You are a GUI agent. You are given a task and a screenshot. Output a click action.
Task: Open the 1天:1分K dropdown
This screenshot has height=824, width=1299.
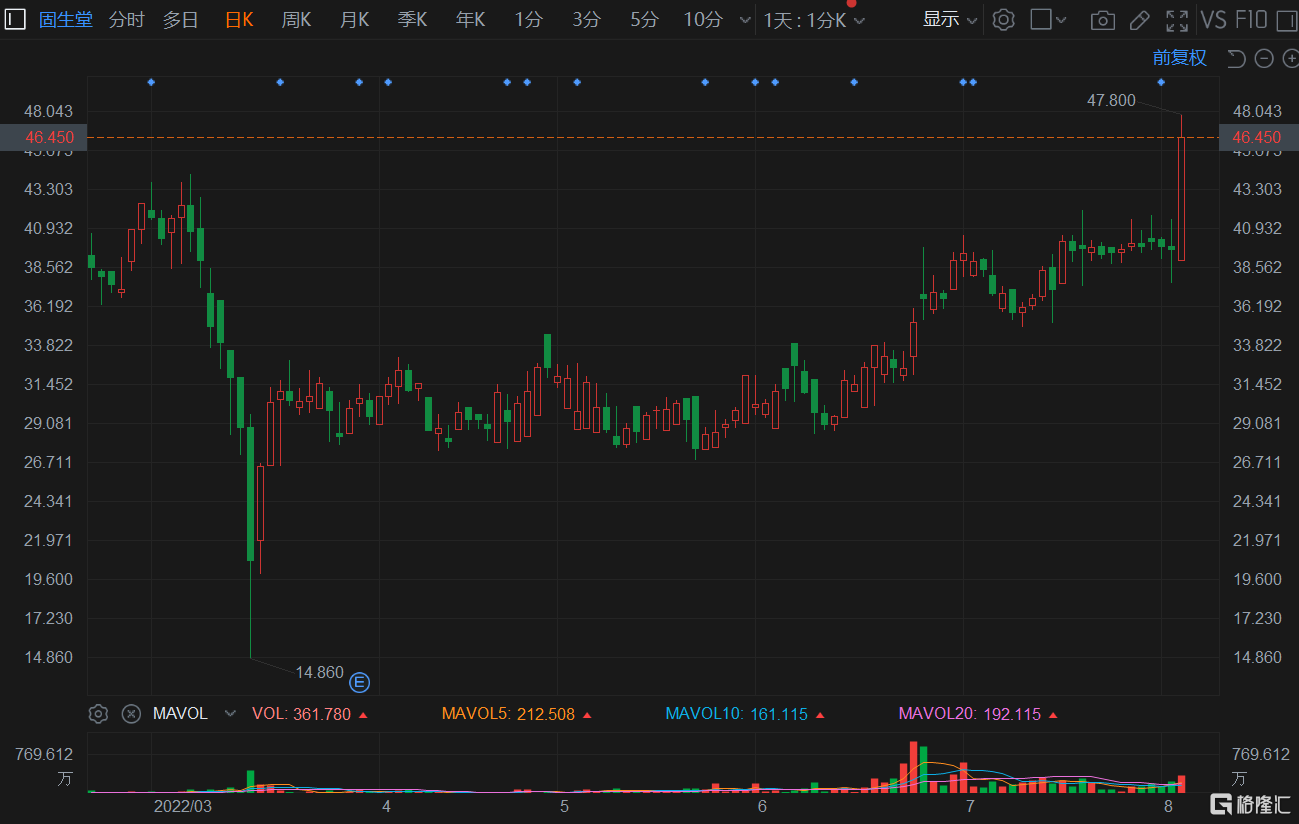pyautogui.click(x=814, y=20)
